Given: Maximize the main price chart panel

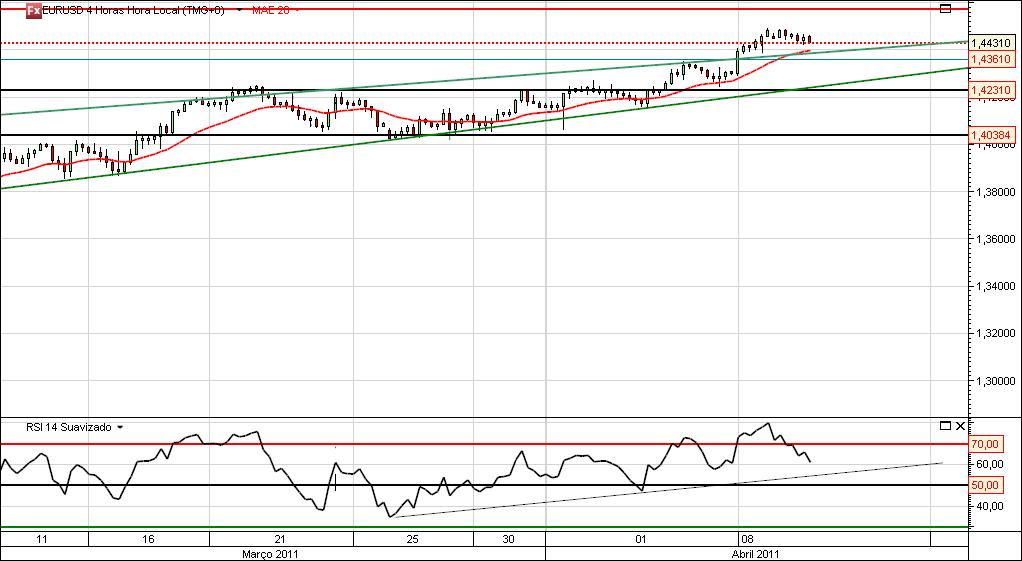Looking at the screenshot, I should [945, 8].
